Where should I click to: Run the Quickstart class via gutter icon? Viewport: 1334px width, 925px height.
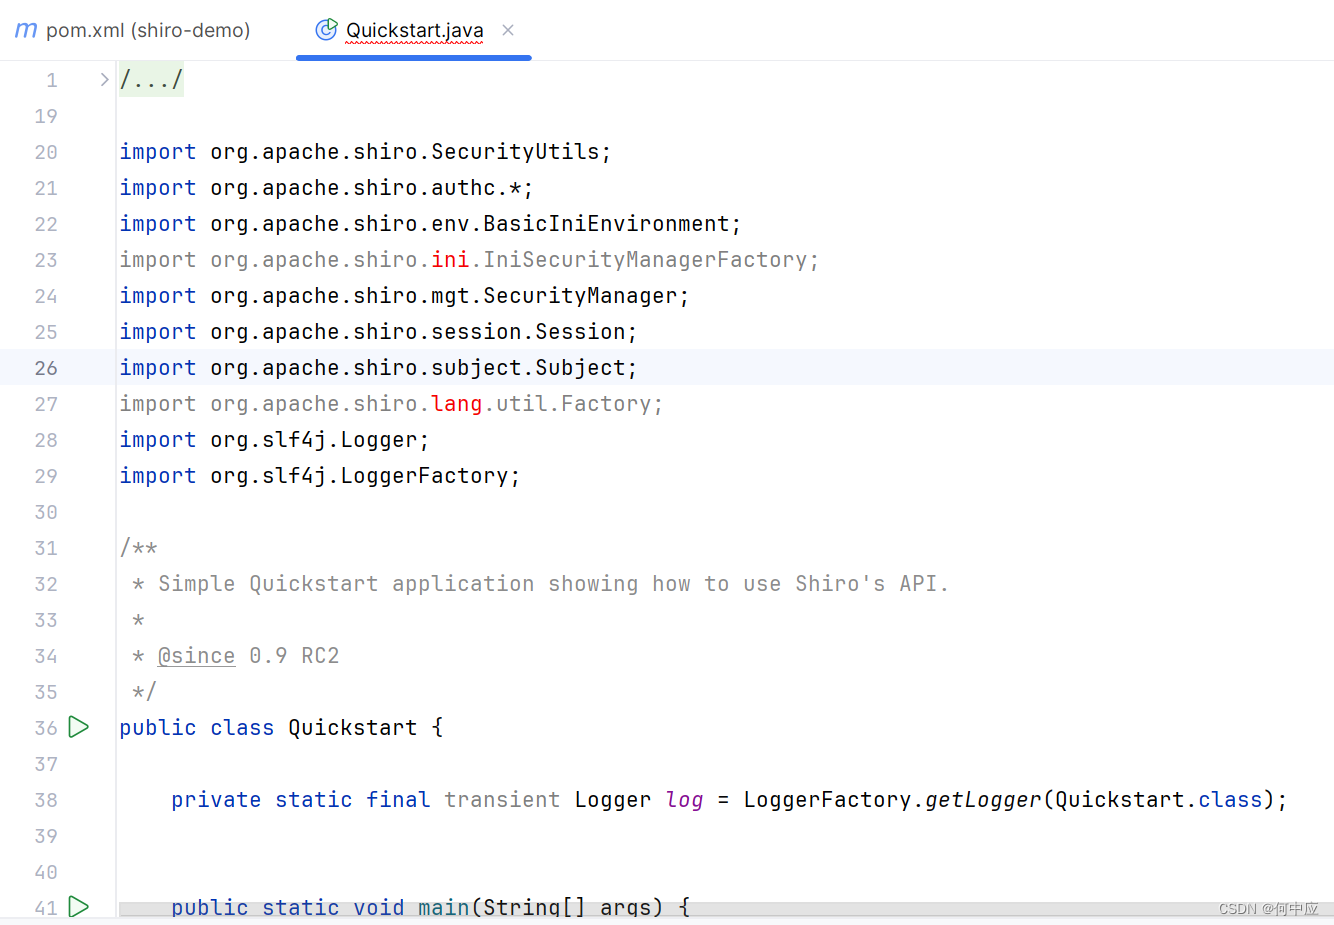click(x=79, y=727)
